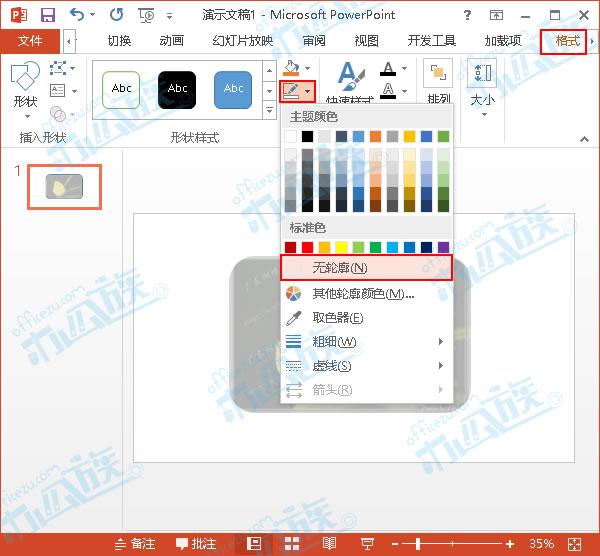Click the Undo arrow icon
Viewport: 600px width, 556px height.
77,15
